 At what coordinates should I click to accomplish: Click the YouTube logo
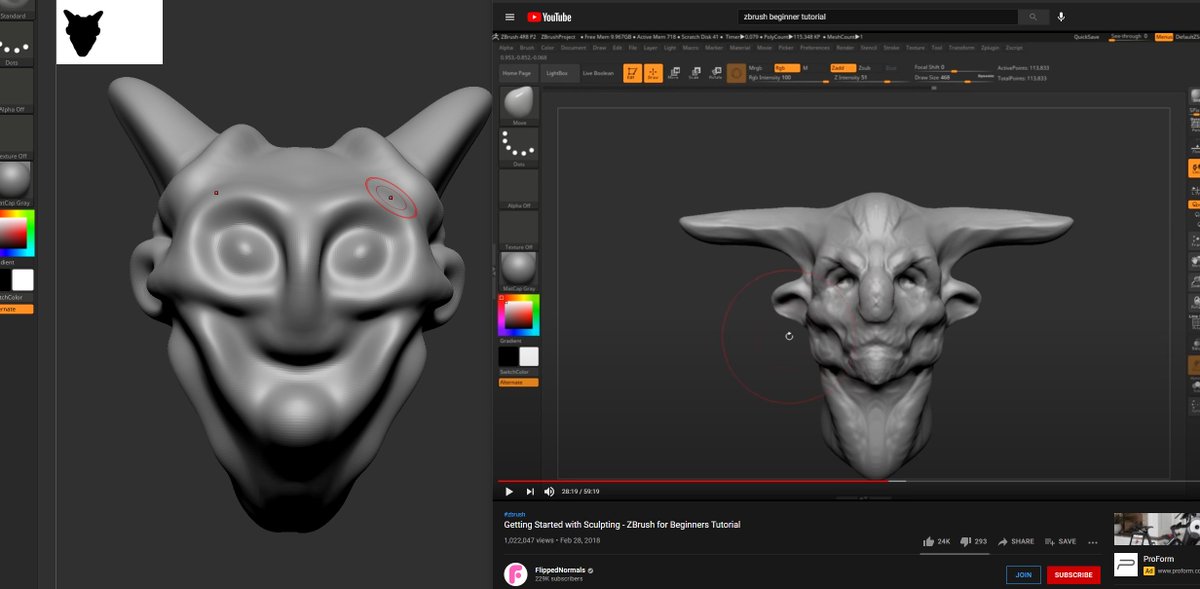(549, 17)
